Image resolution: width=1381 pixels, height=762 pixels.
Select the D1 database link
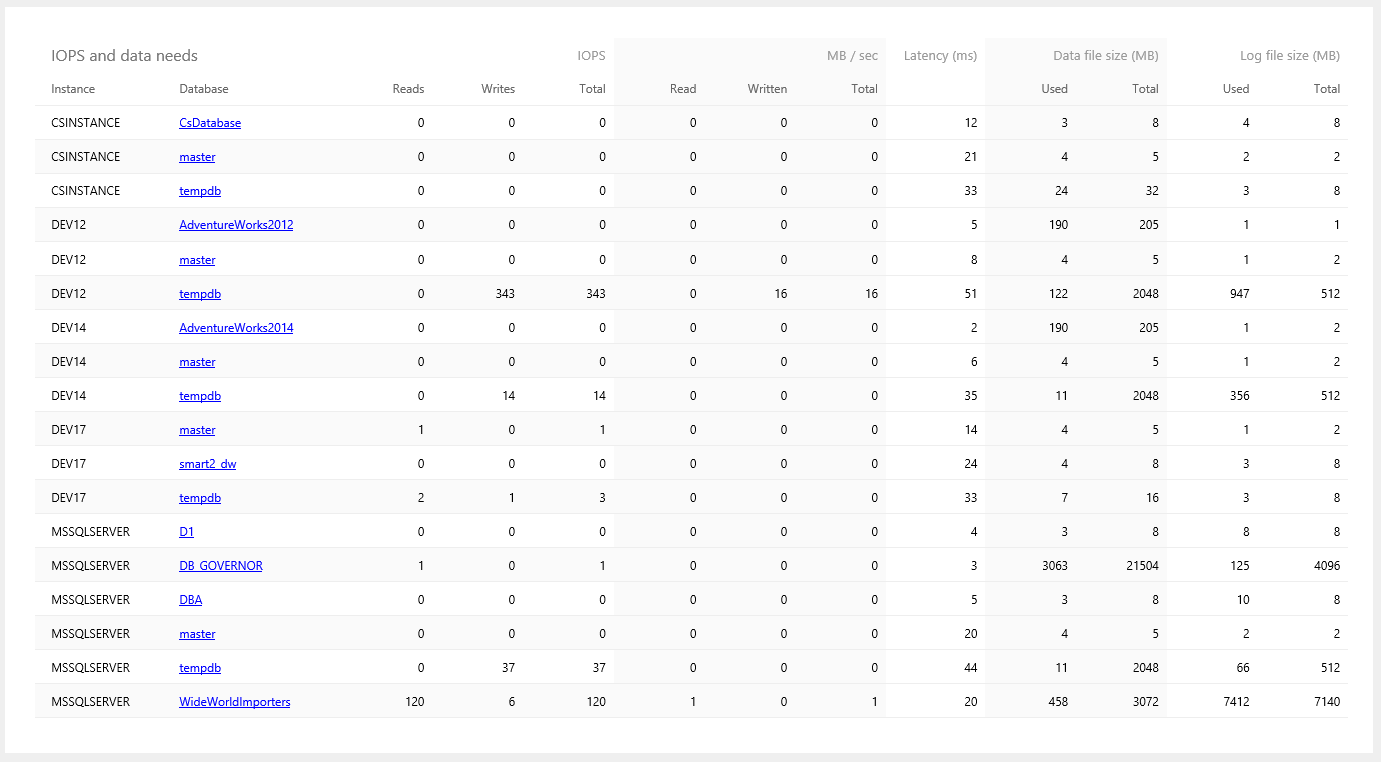(187, 532)
